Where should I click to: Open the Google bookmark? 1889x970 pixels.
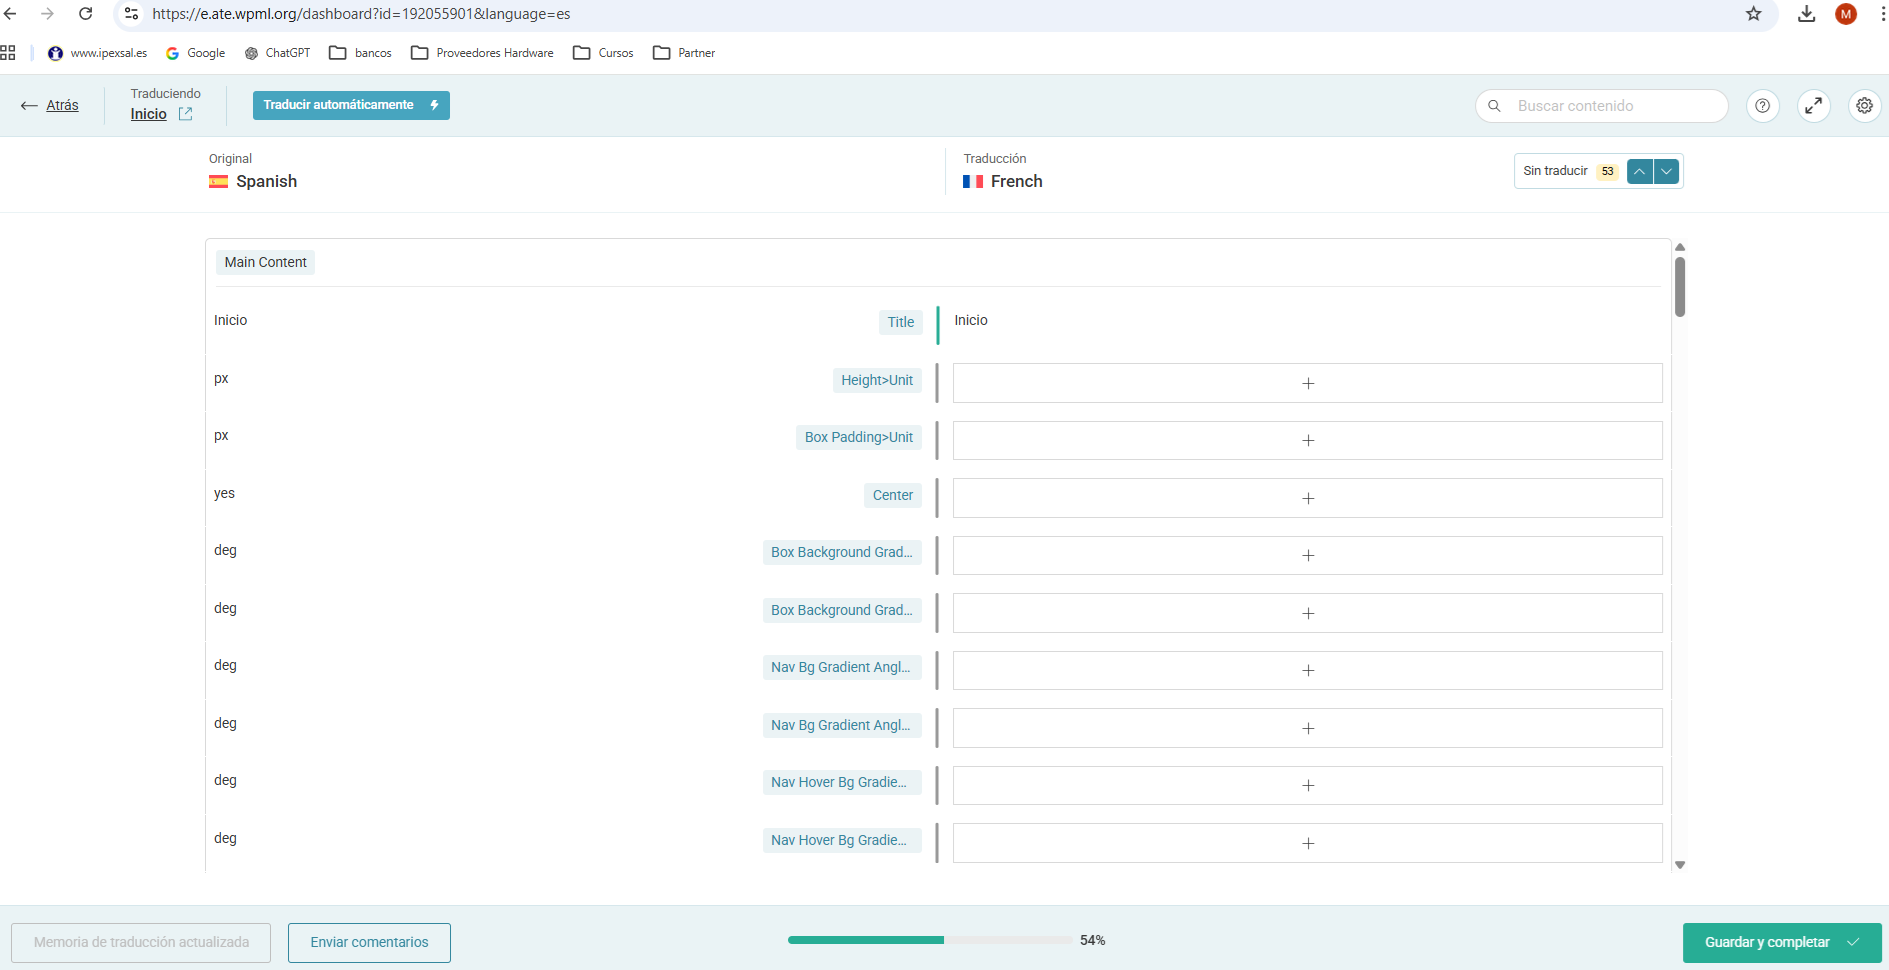[x=196, y=53]
